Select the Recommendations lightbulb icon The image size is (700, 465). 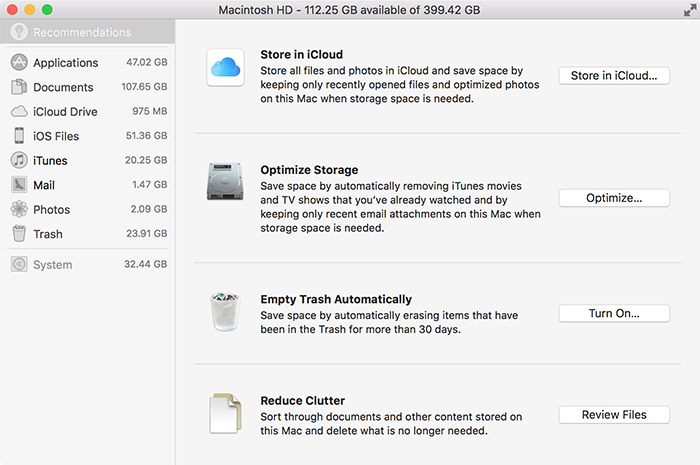(x=19, y=32)
